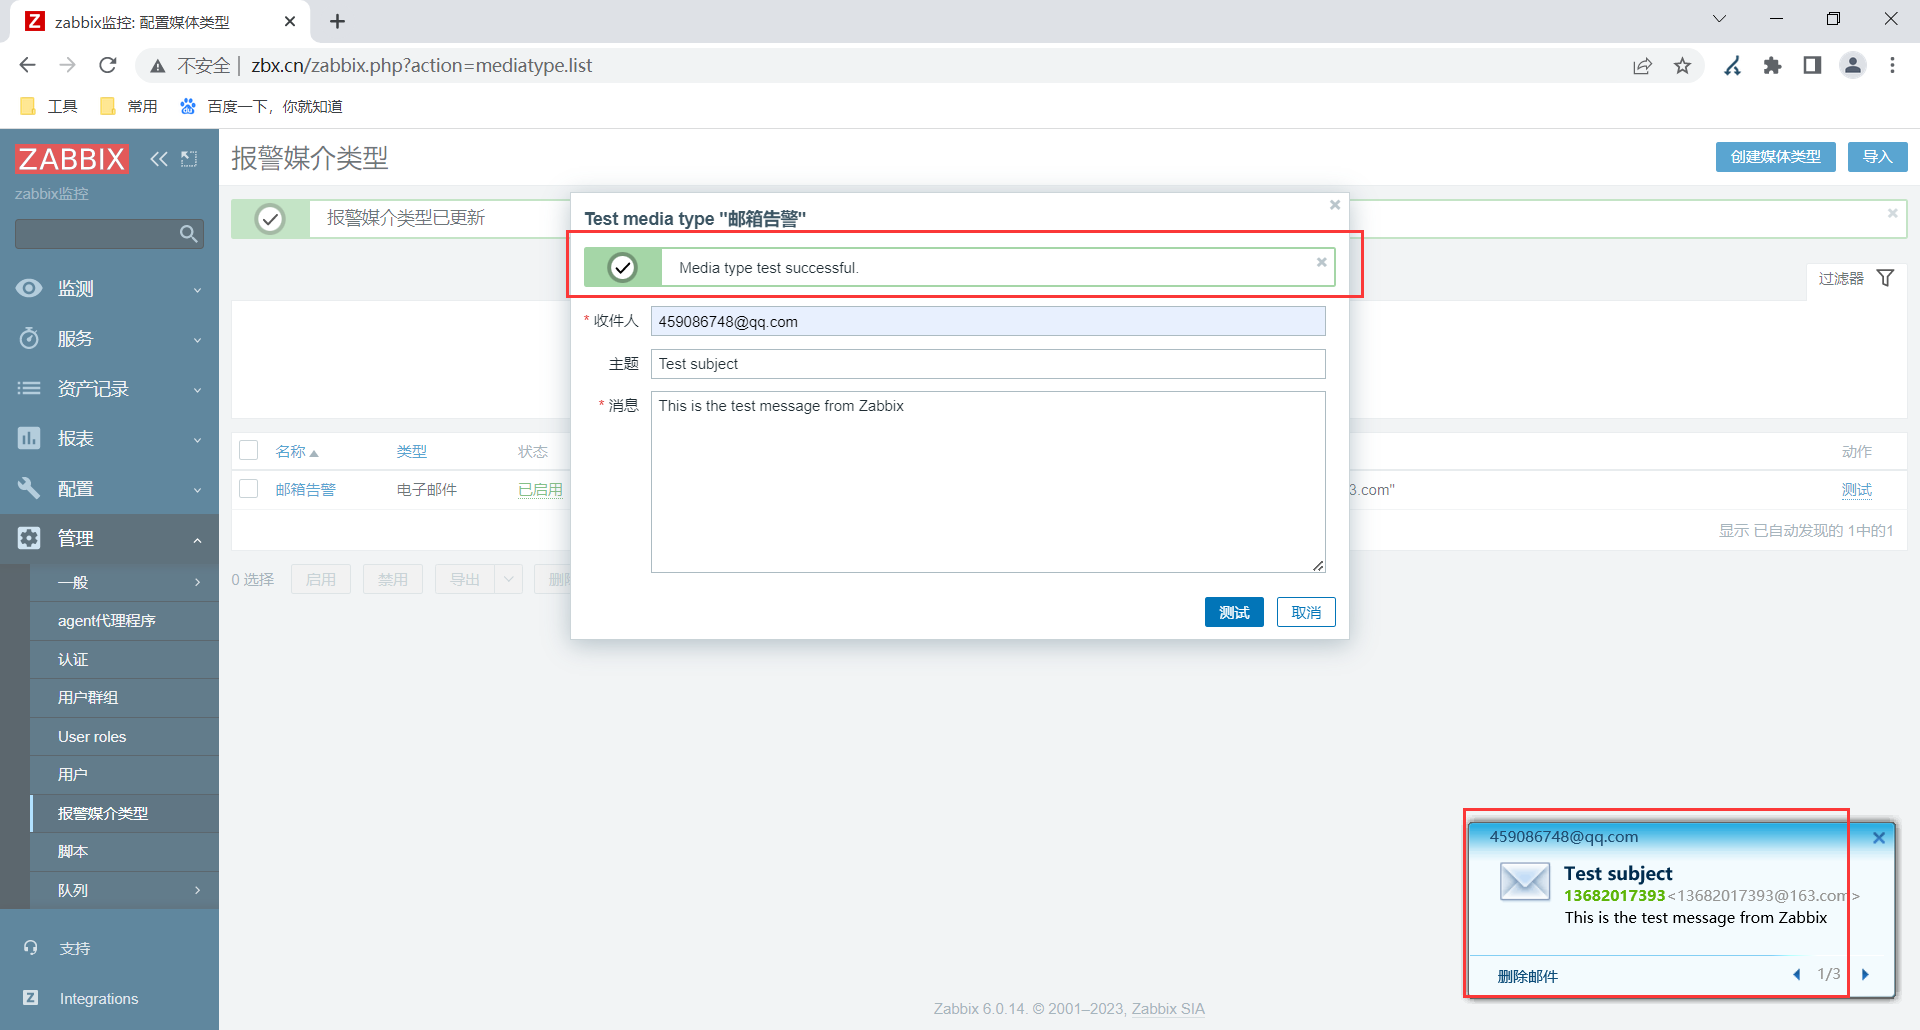Open the 邮箱告警 media type link
The image size is (1920, 1030).
point(306,489)
